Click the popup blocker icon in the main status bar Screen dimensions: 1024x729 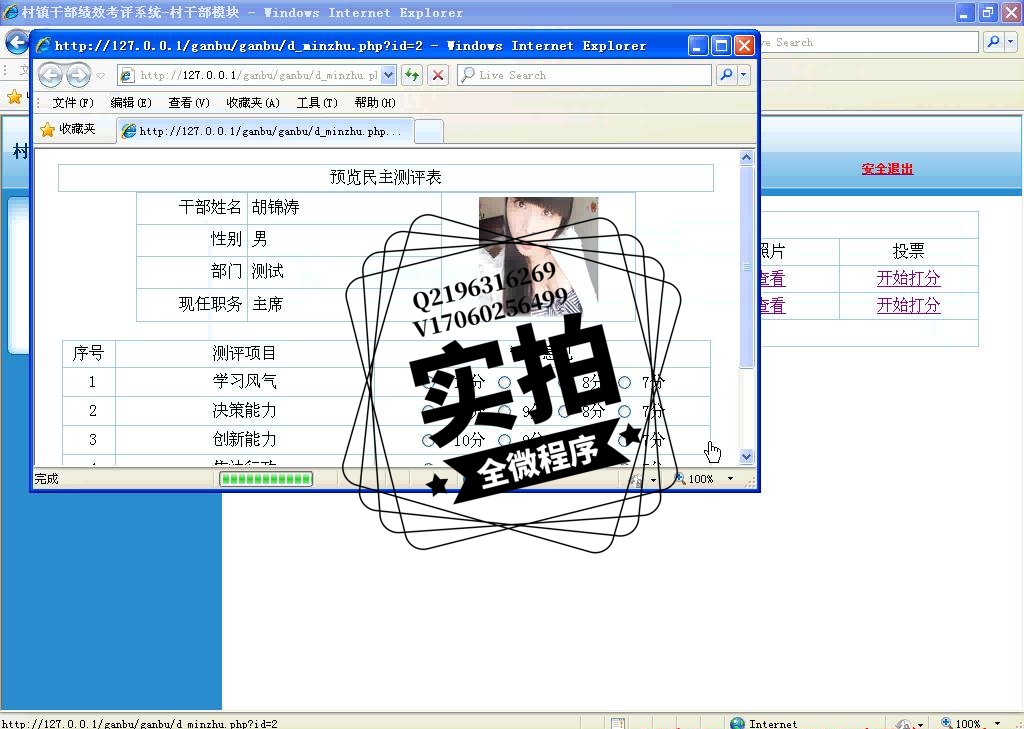(618, 723)
